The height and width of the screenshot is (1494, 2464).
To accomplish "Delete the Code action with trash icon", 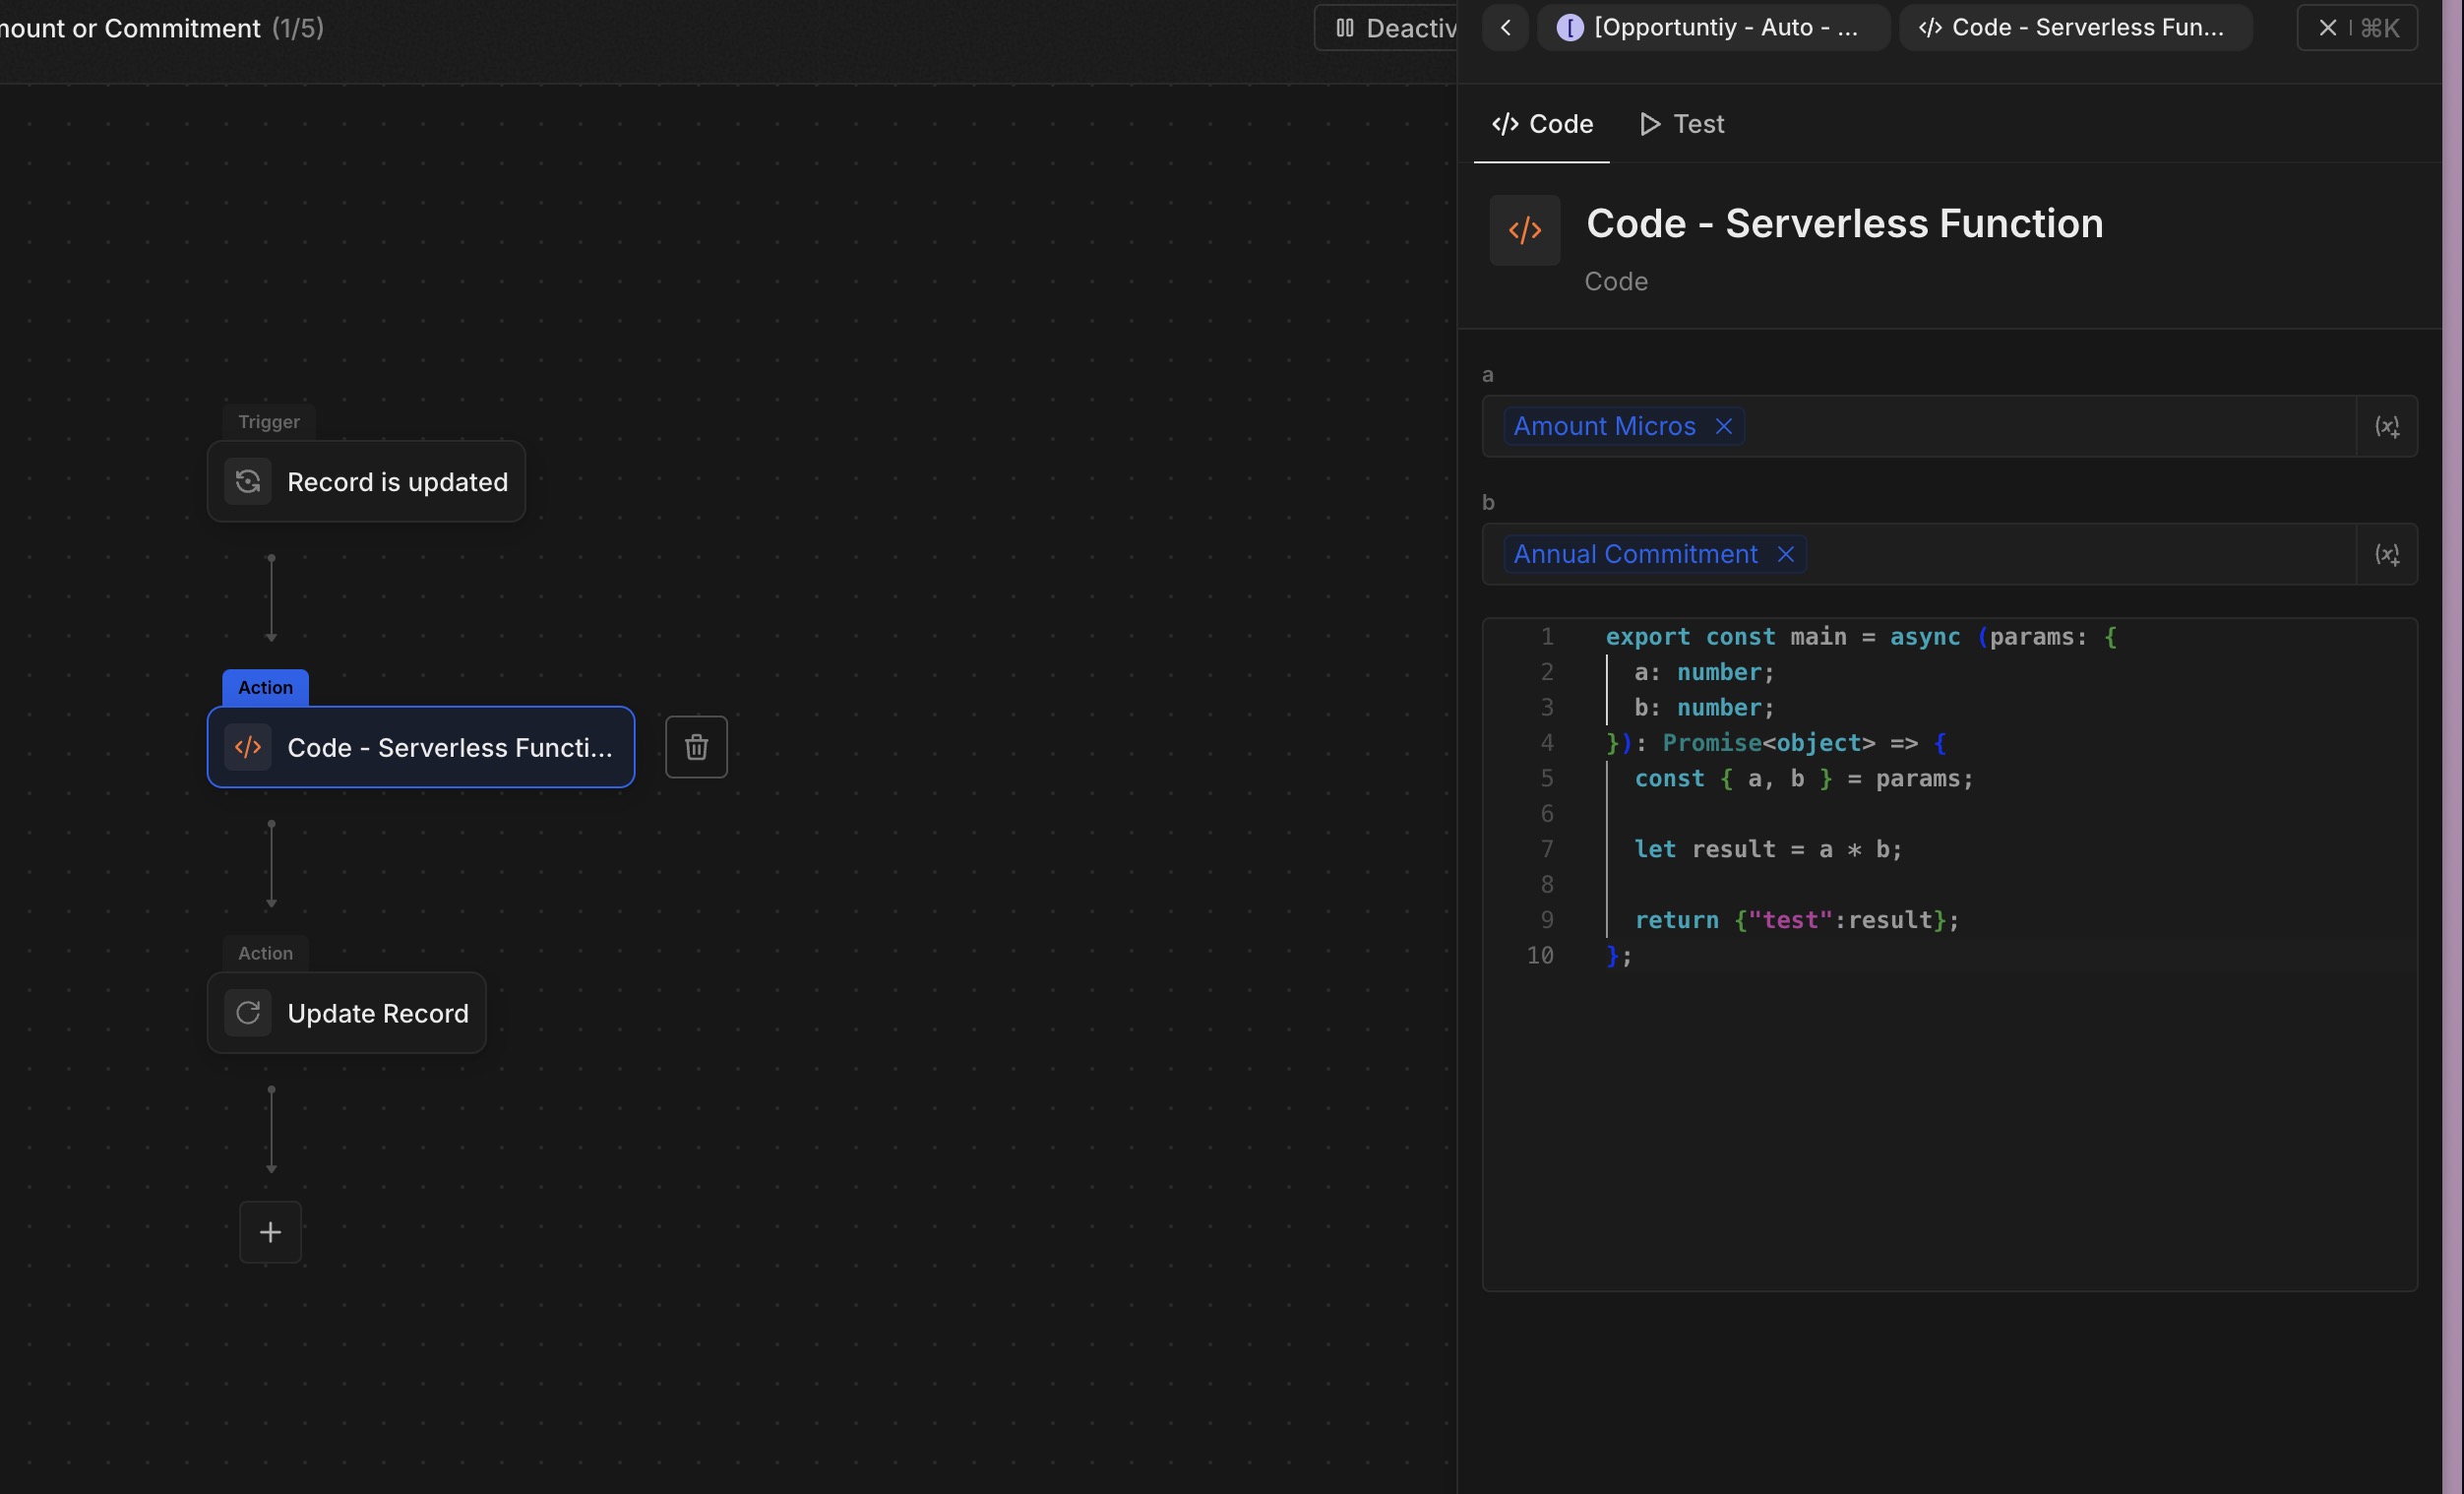I will click(x=696, y=747).
